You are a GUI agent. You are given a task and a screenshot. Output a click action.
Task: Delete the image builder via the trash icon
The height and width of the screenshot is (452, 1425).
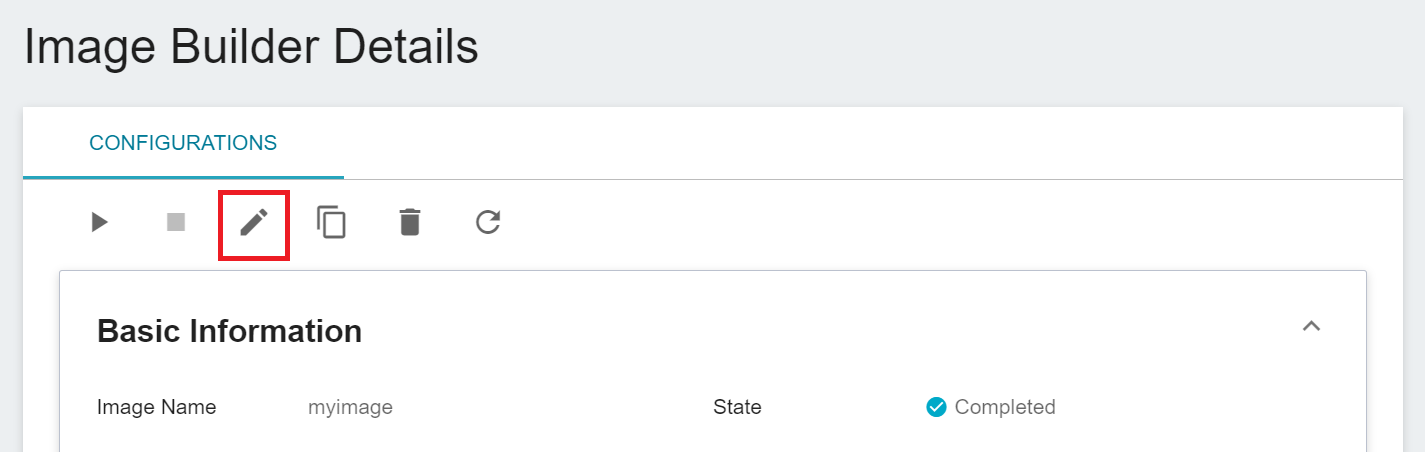[x=410, y=222]
